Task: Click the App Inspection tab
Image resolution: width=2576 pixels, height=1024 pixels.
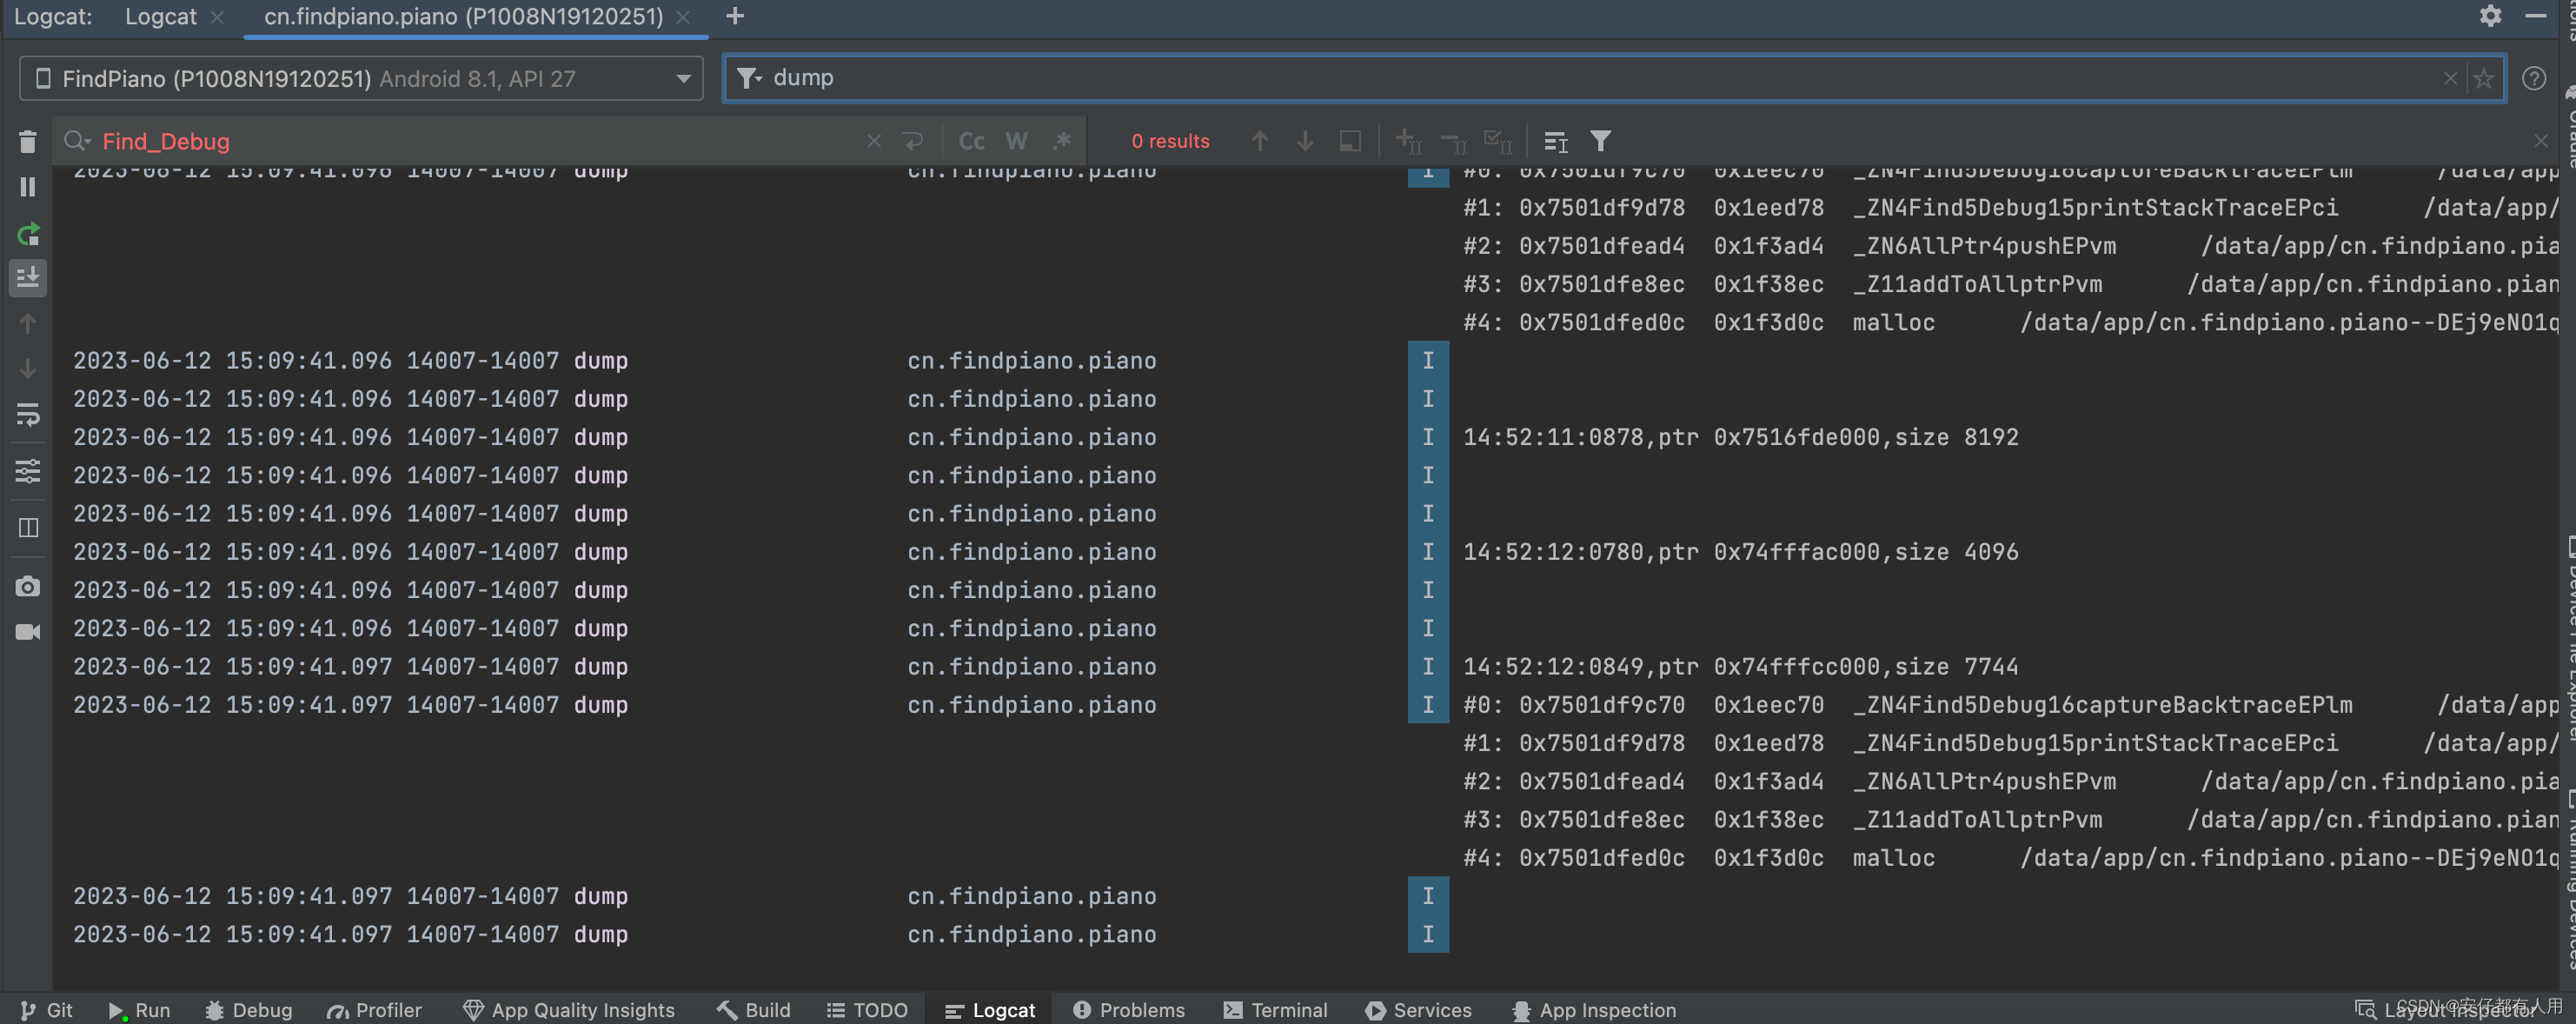Action: tap(1594, 1009)
